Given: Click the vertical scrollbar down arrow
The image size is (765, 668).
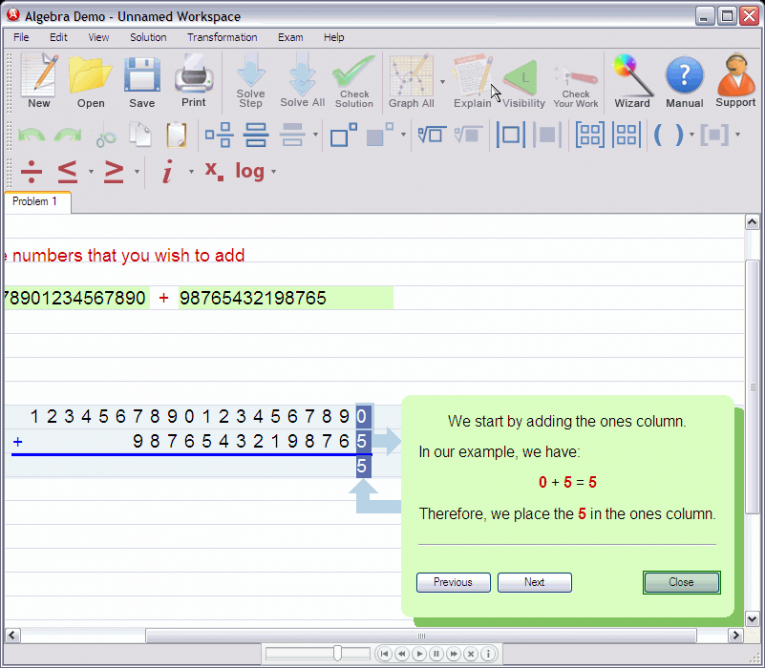Looking at the screenshot, I should point(752,619).
